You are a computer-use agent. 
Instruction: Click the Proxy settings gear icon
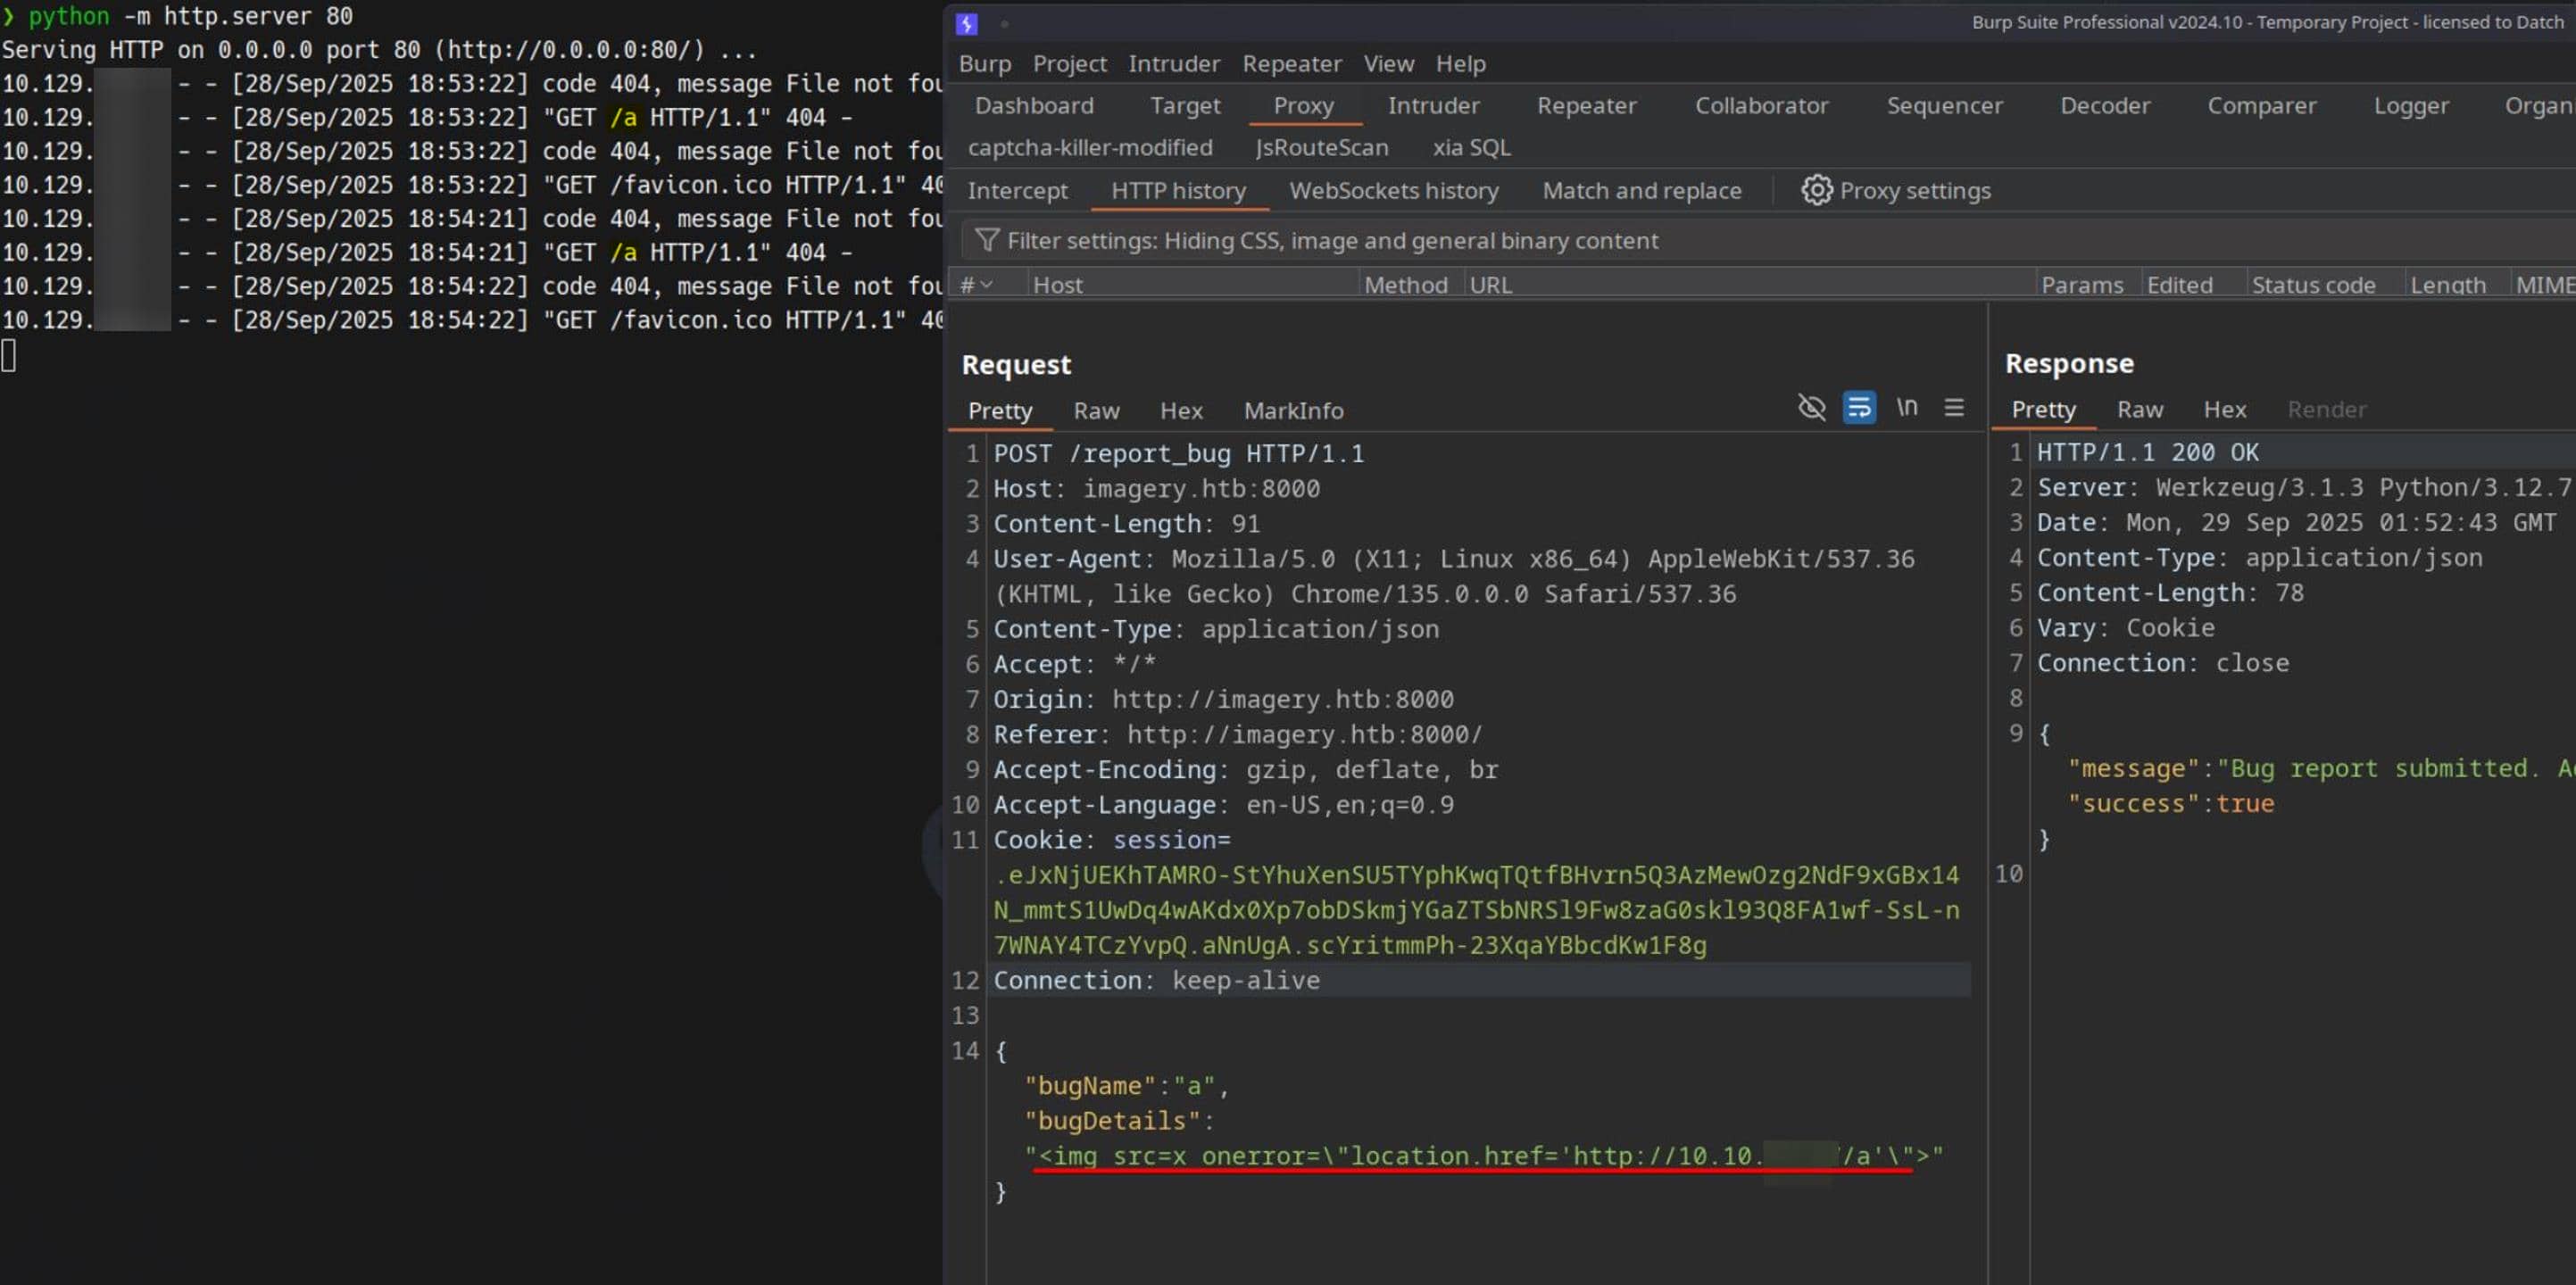(1817, 190)
